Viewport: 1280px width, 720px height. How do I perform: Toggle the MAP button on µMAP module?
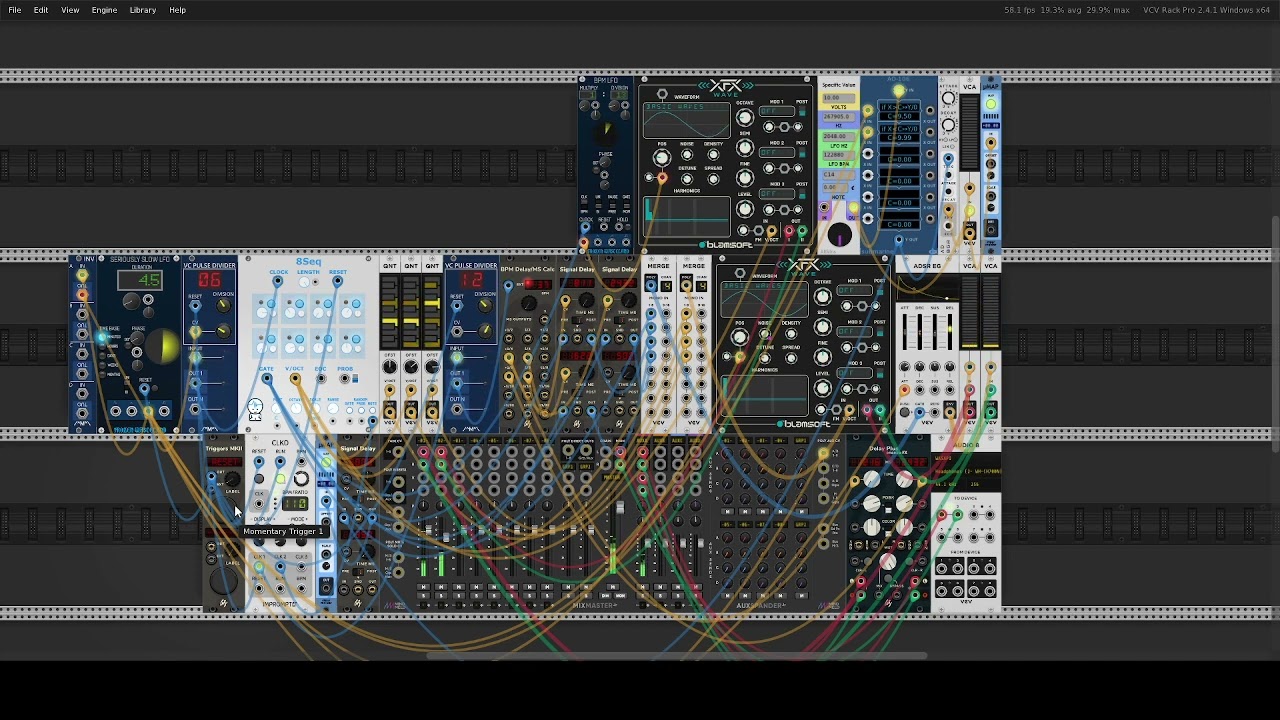991,104
